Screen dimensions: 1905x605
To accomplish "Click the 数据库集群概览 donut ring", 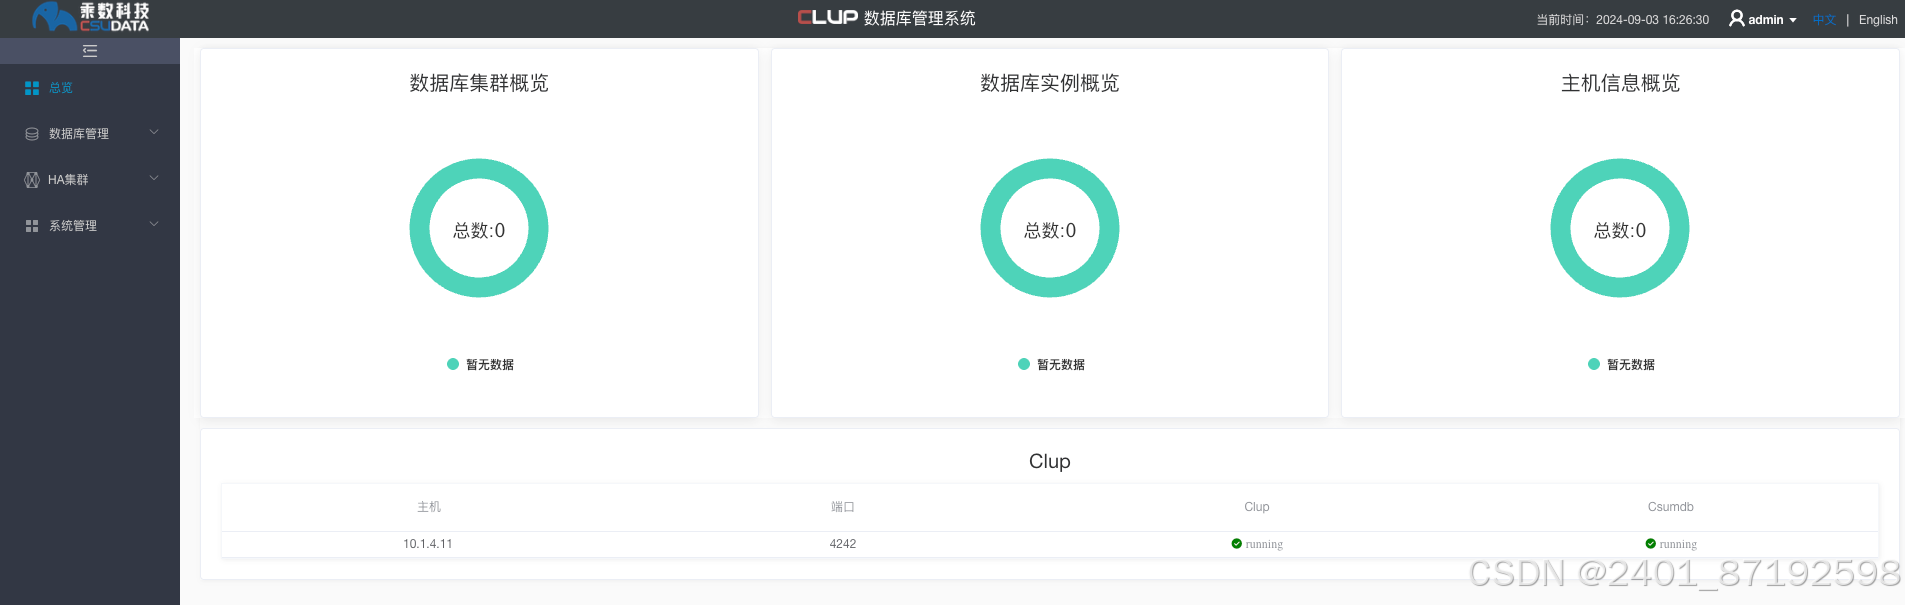I will point(479,168).
